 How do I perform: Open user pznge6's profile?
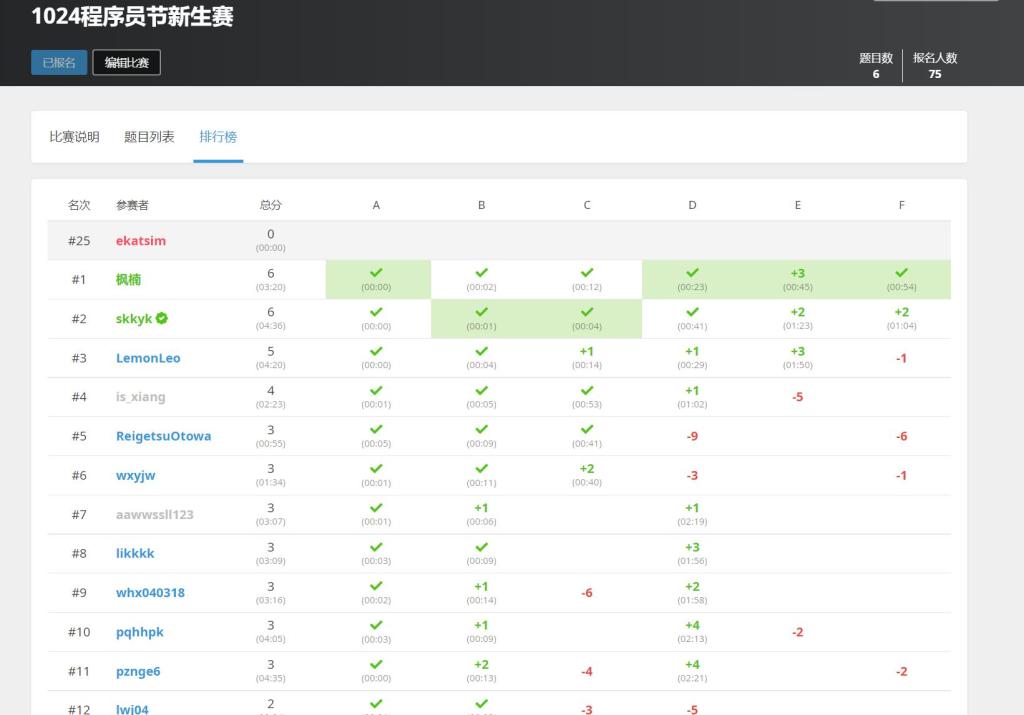point(138,671)
